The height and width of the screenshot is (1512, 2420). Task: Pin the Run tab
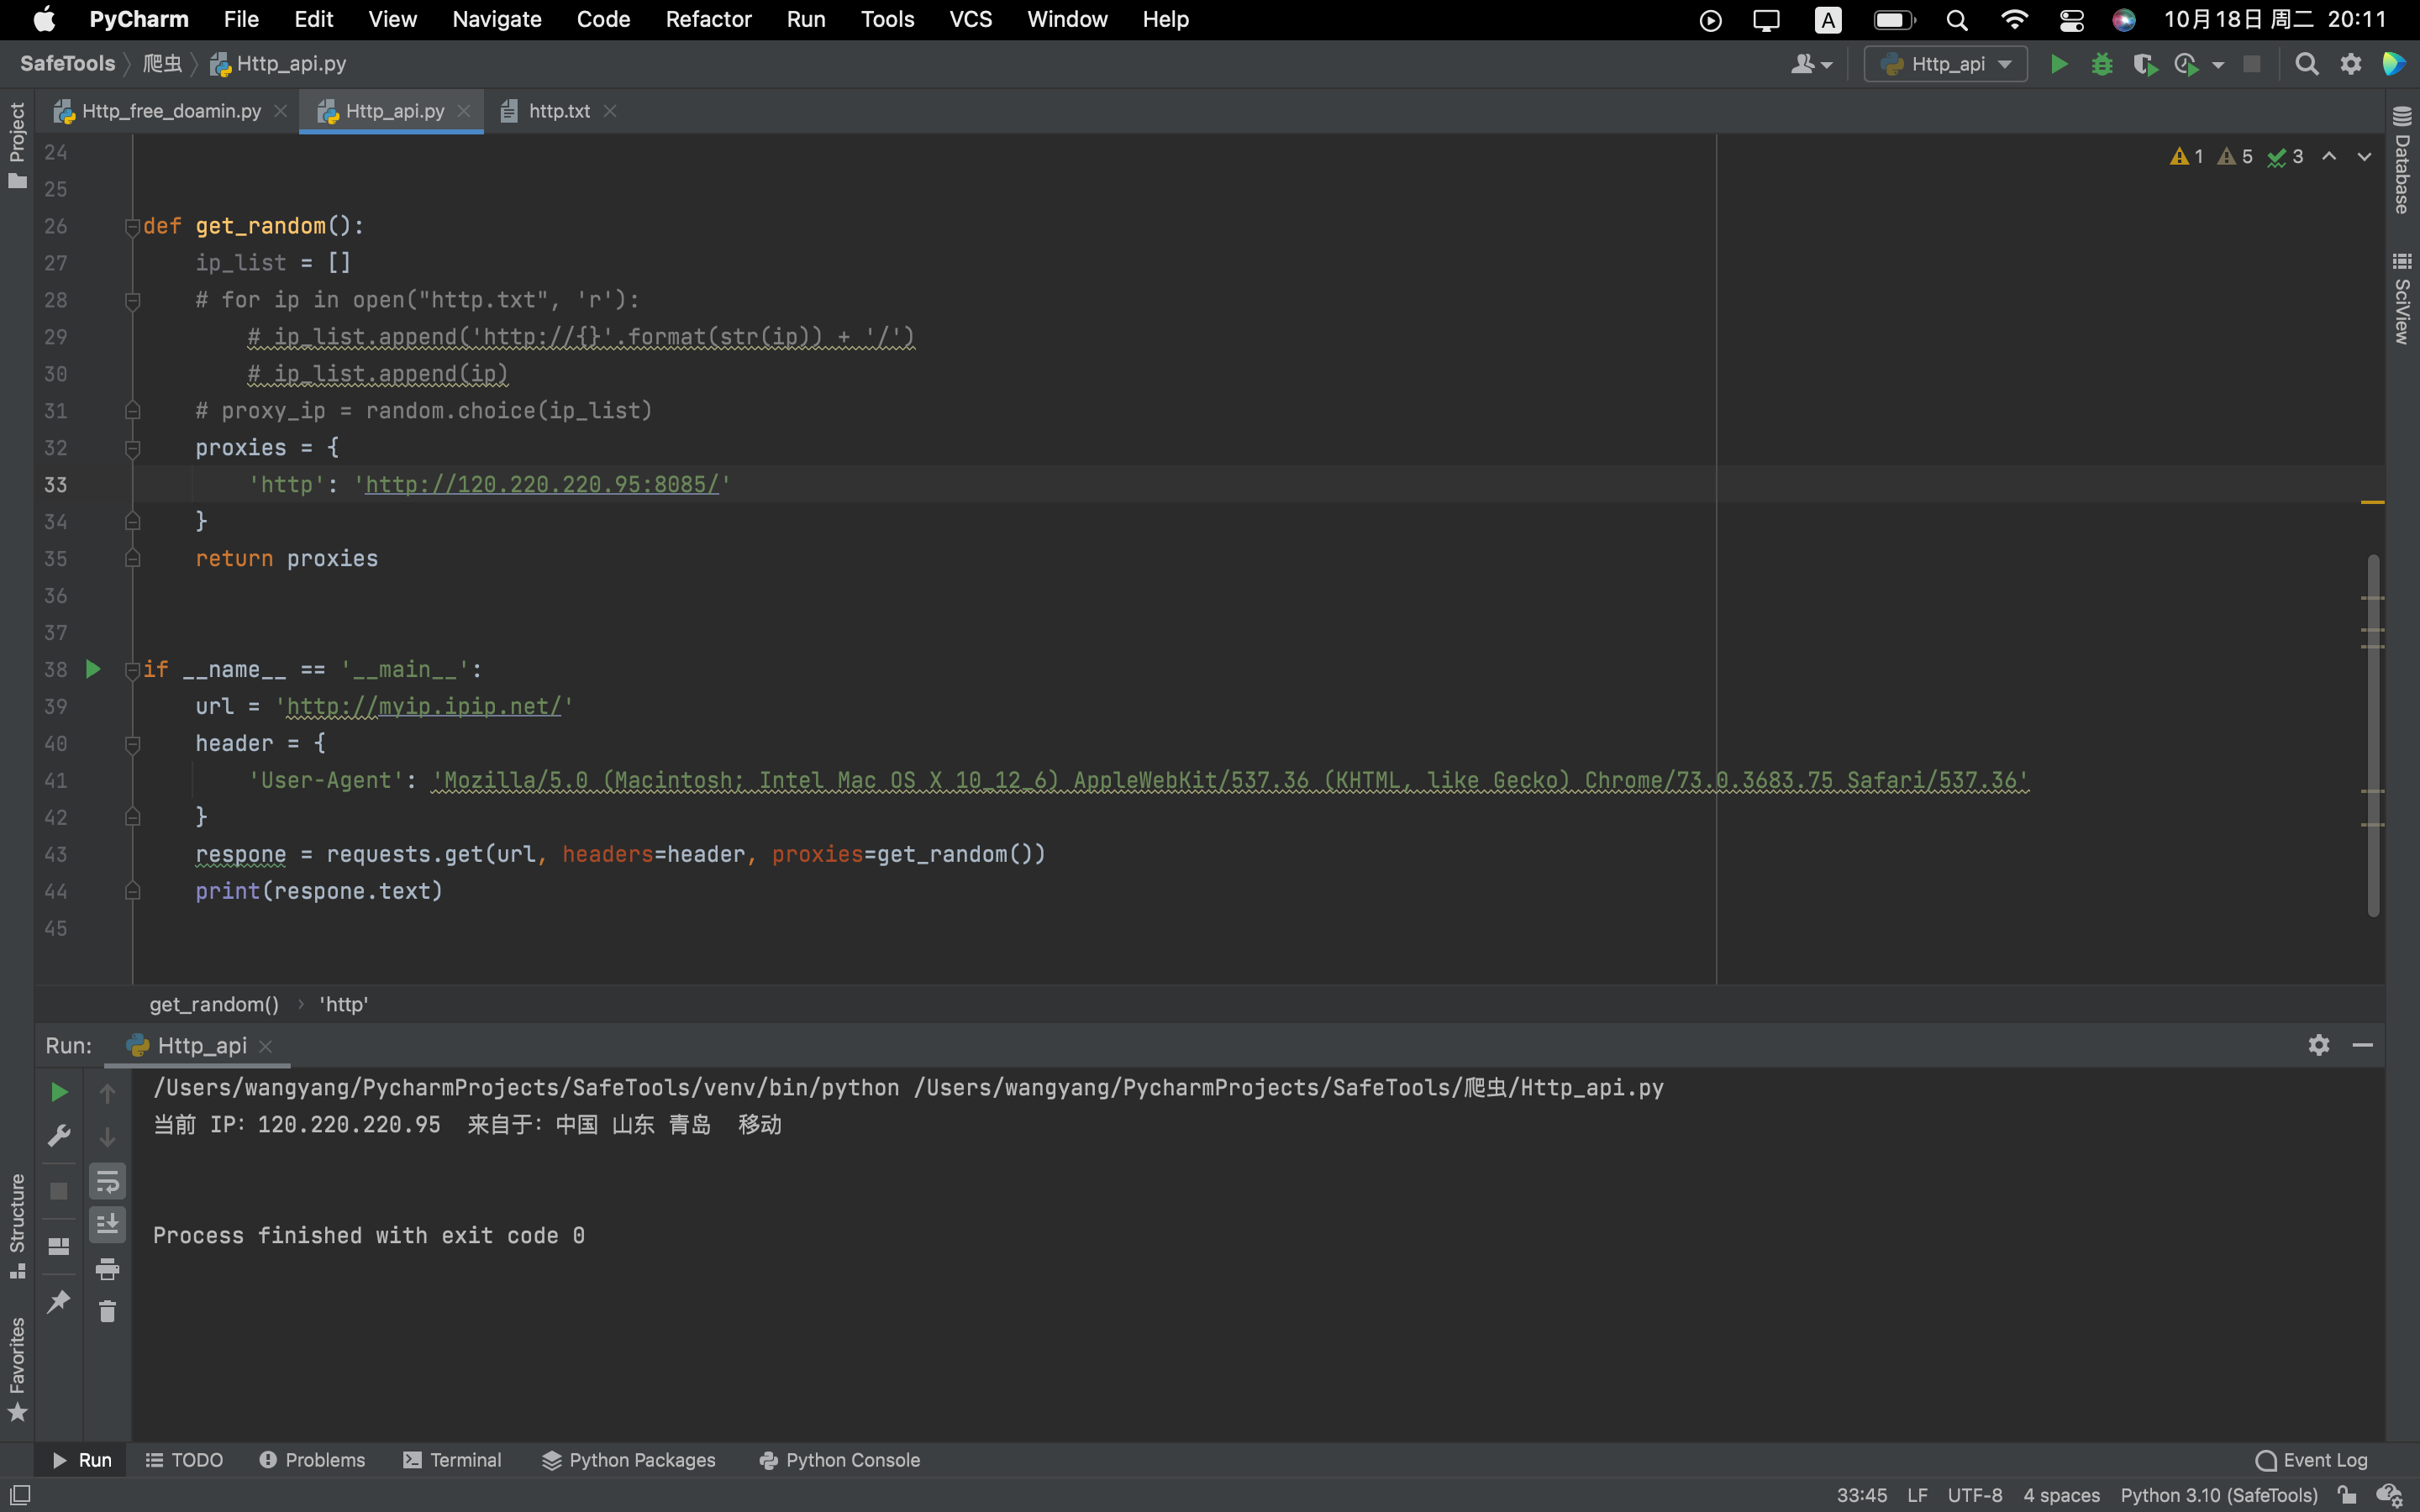pyautogui.click(x=59, y=1301)
